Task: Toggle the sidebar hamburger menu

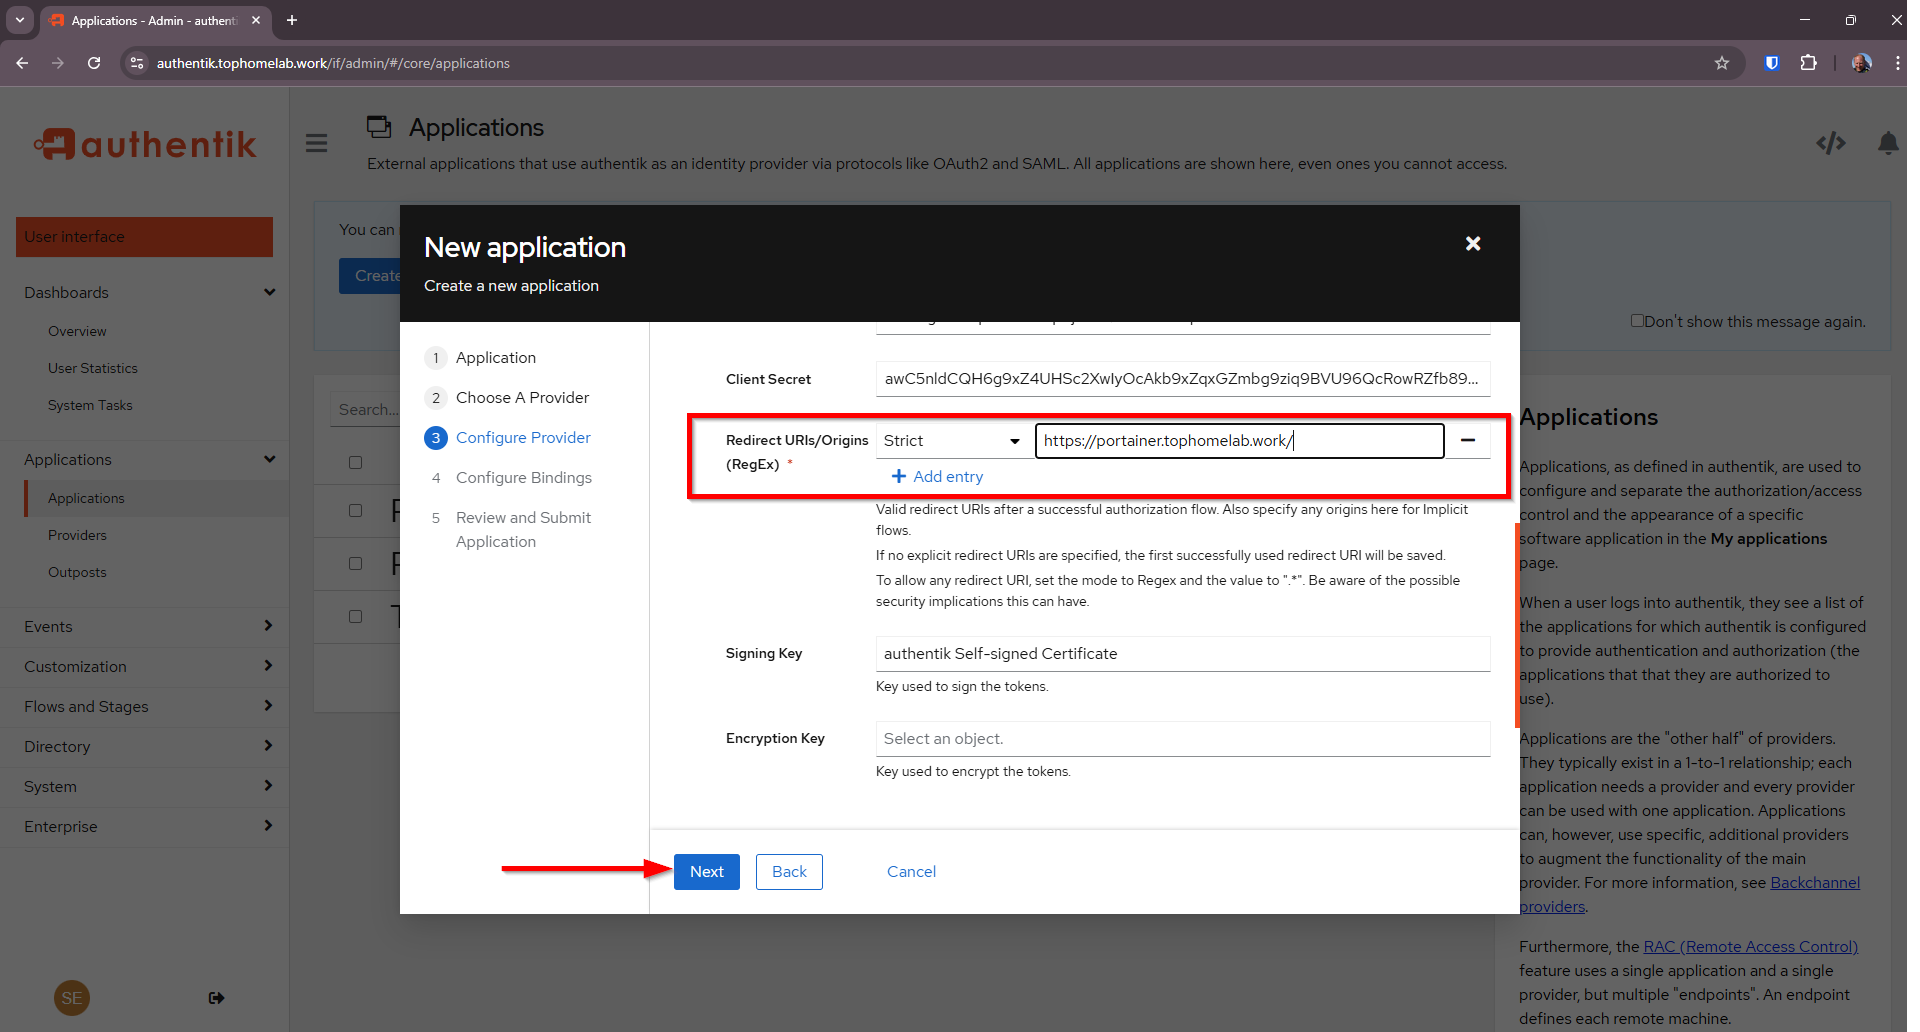Action: coord(317,144)
